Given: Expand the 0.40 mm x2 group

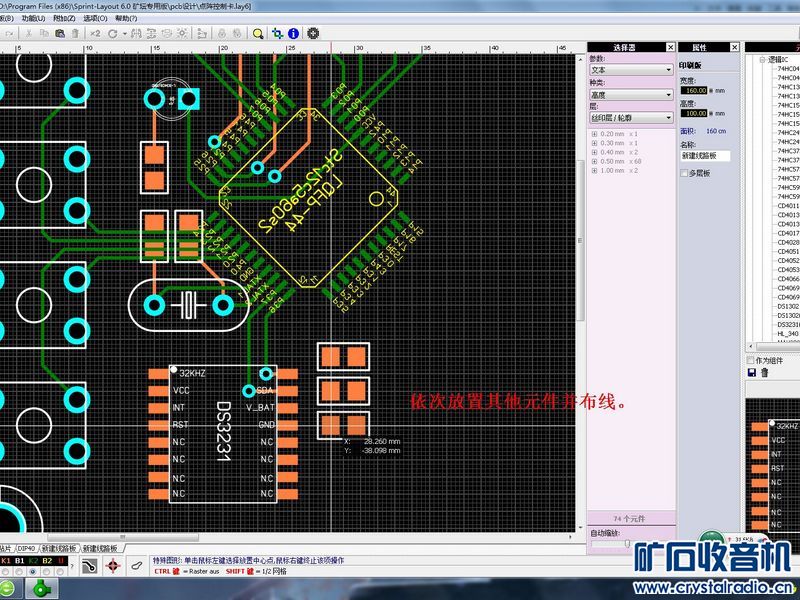Looking at the screenshot, I should coord(594,153).
